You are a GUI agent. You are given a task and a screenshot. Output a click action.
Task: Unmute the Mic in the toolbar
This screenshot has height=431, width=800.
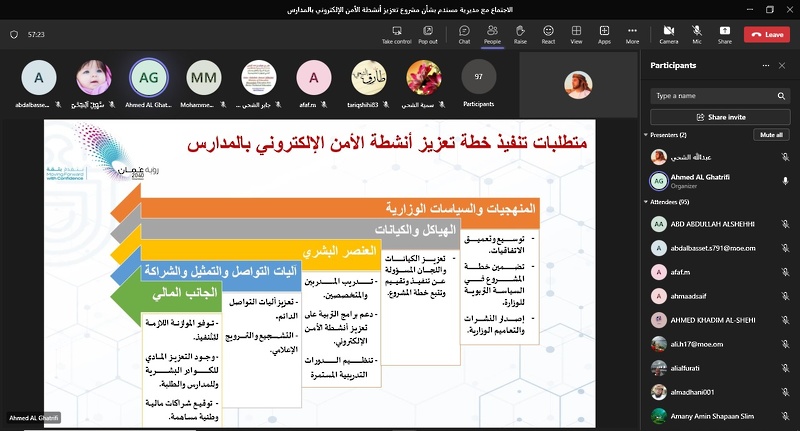[697, 34]
